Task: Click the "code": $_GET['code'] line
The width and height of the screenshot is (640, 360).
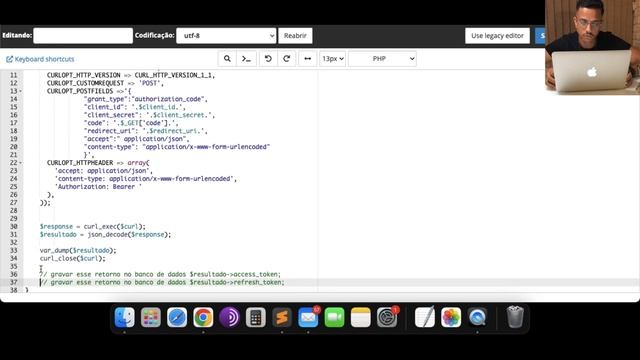Action: 131,123
